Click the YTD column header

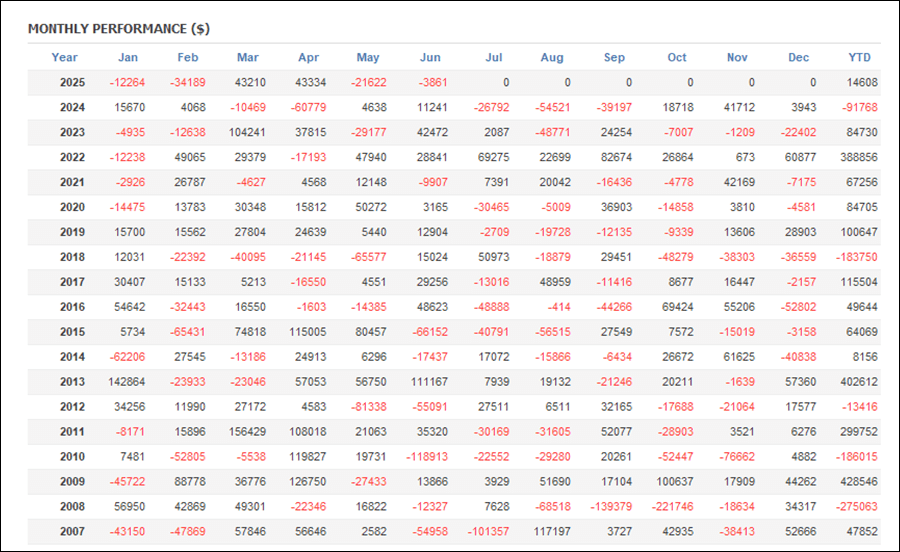(859, 57)
